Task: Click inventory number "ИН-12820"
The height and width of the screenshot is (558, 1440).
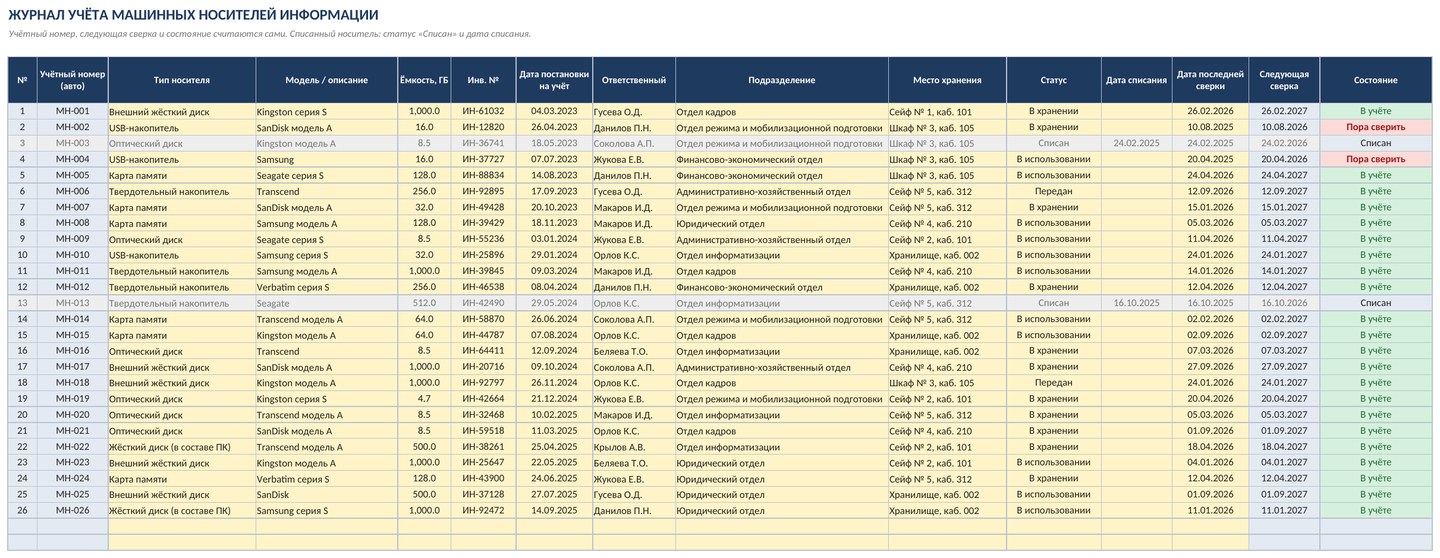Action: click(x=484, y=127)
